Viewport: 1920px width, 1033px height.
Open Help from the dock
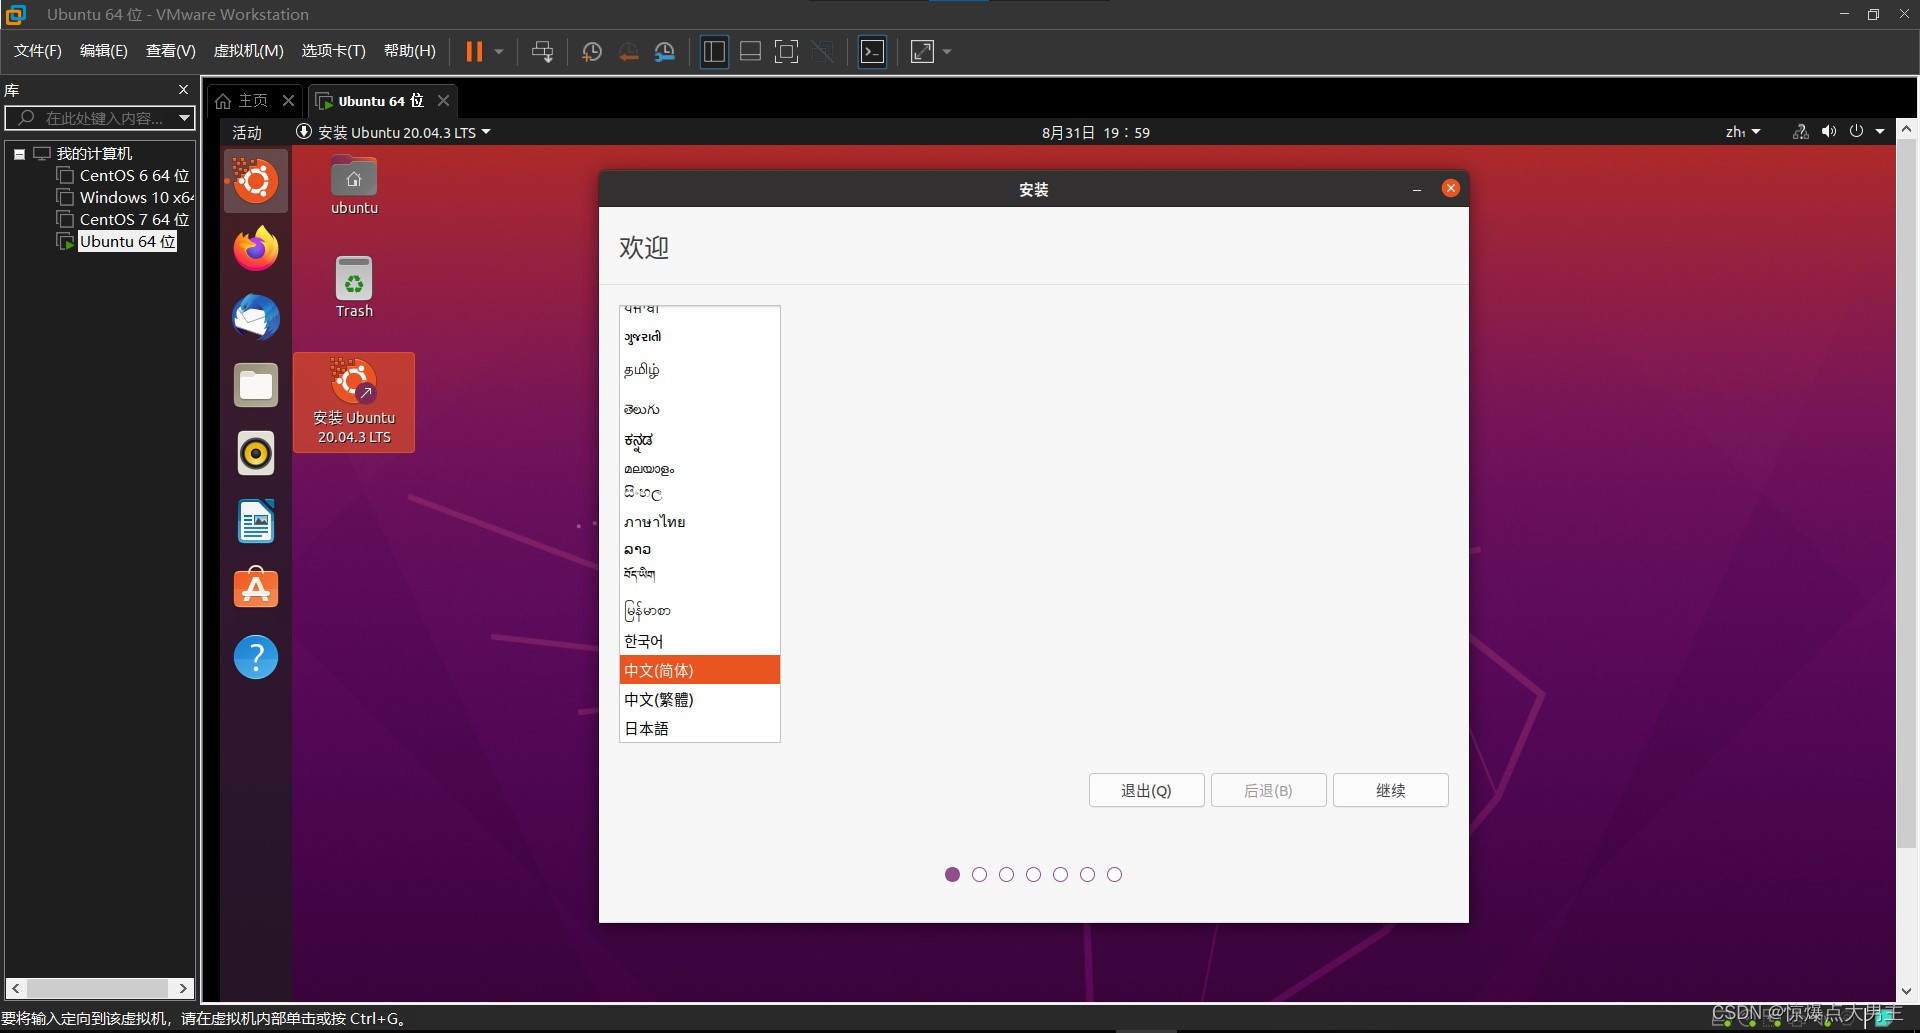(256, 657)
